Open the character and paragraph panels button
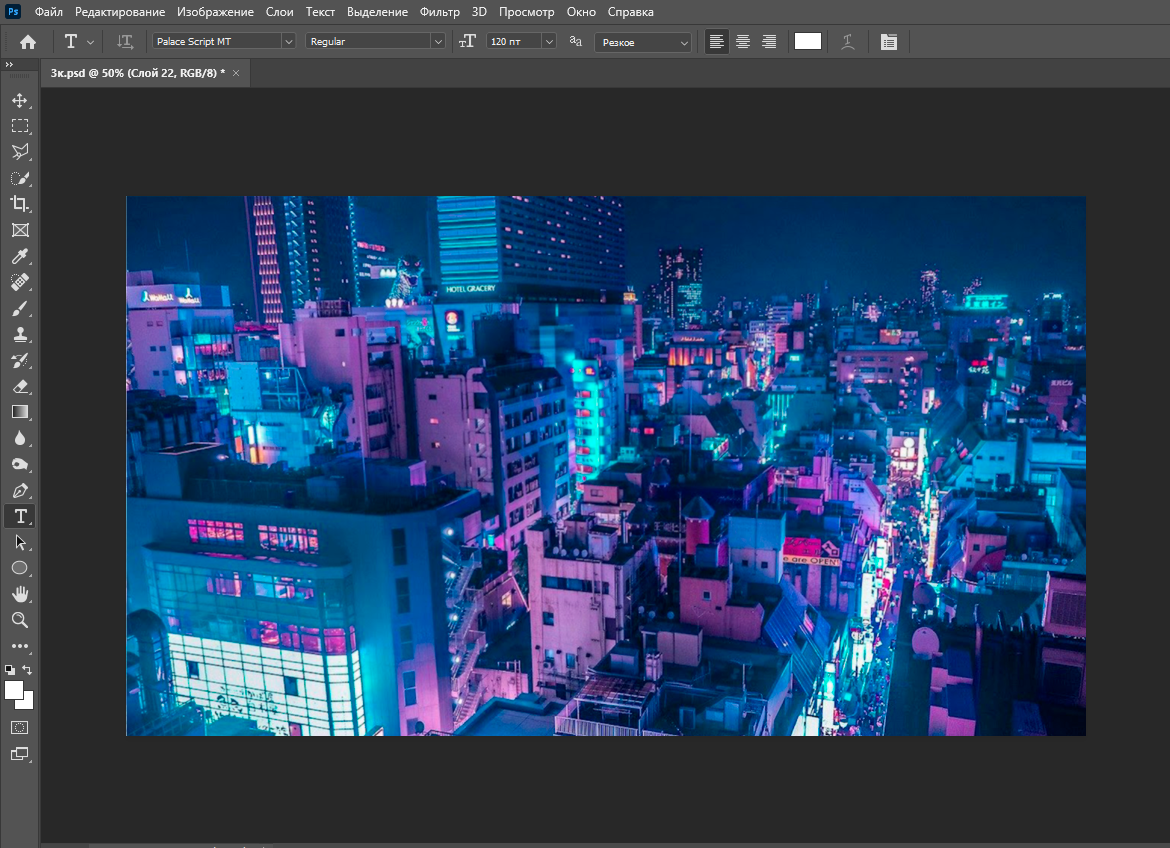This screenshot has height=848, width=1170. click(x=888, y=42)
